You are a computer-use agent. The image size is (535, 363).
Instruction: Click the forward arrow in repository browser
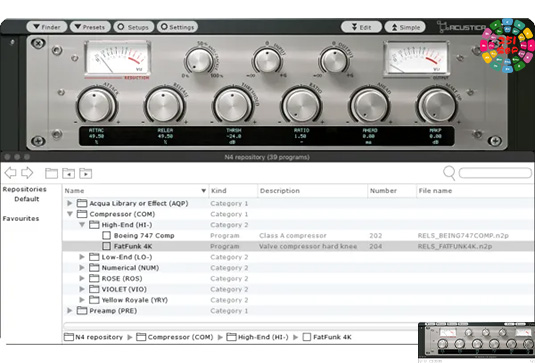[27, 173]
